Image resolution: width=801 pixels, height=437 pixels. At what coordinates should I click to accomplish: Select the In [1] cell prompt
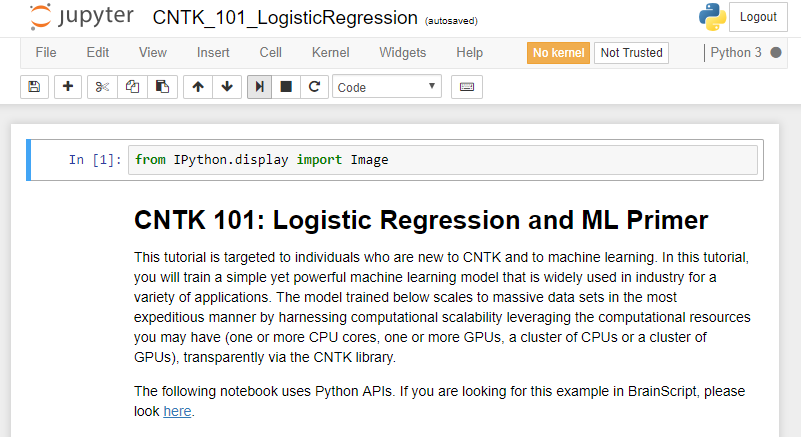tap(95, 160)
